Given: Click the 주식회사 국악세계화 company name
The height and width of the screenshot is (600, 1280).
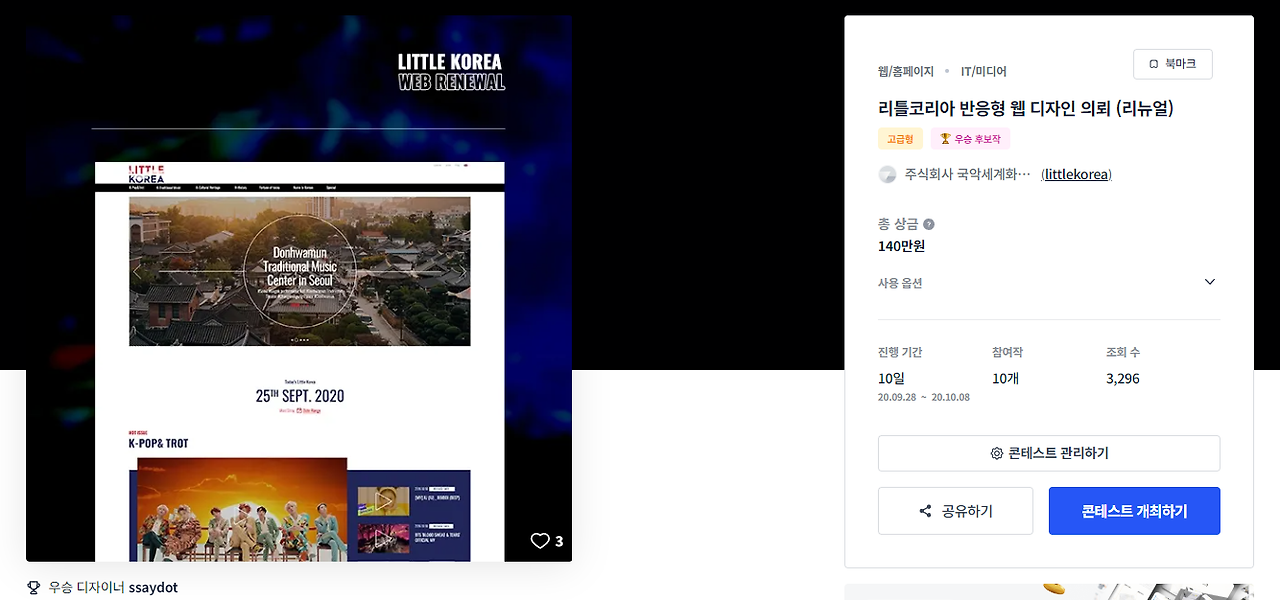Looking at the screenshot, I should (967, 174).
